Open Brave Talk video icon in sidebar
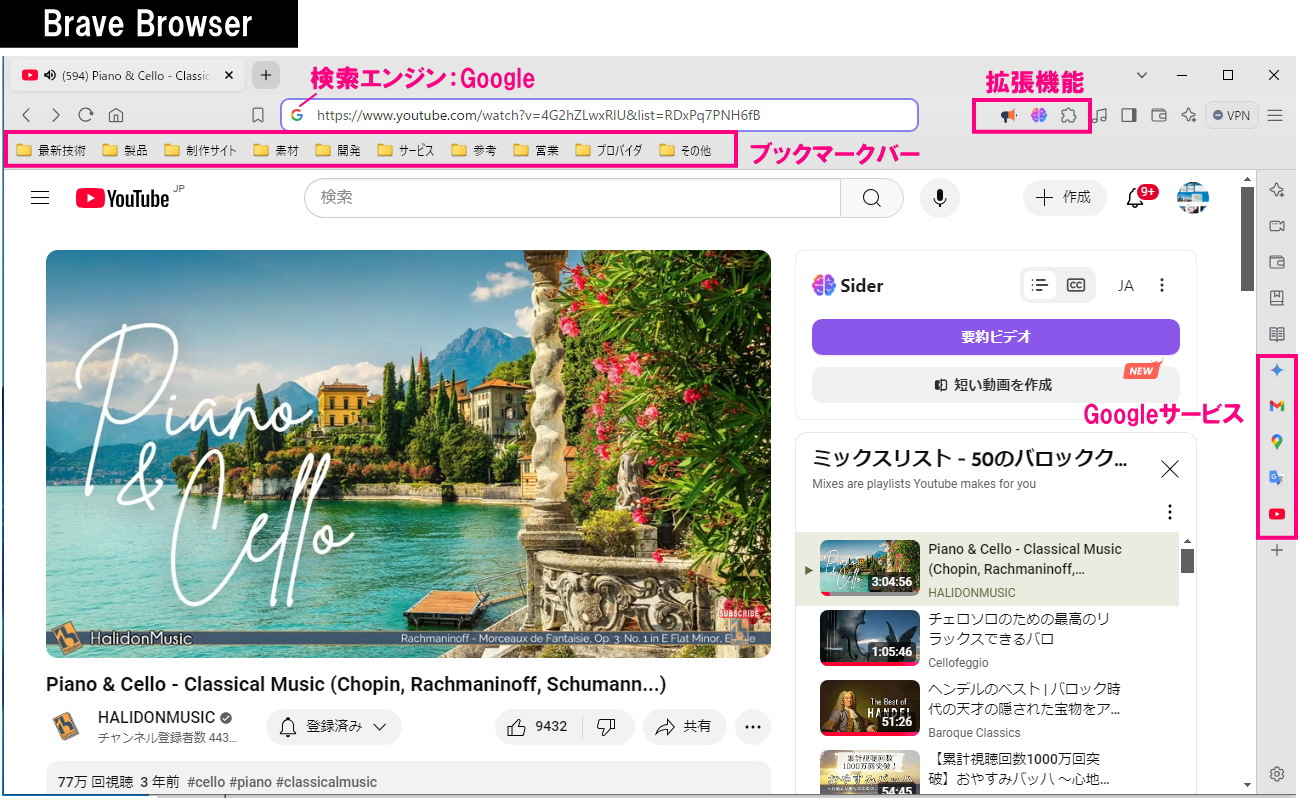This screenshot has width=1298, height=800. (x=1277, y=226)
